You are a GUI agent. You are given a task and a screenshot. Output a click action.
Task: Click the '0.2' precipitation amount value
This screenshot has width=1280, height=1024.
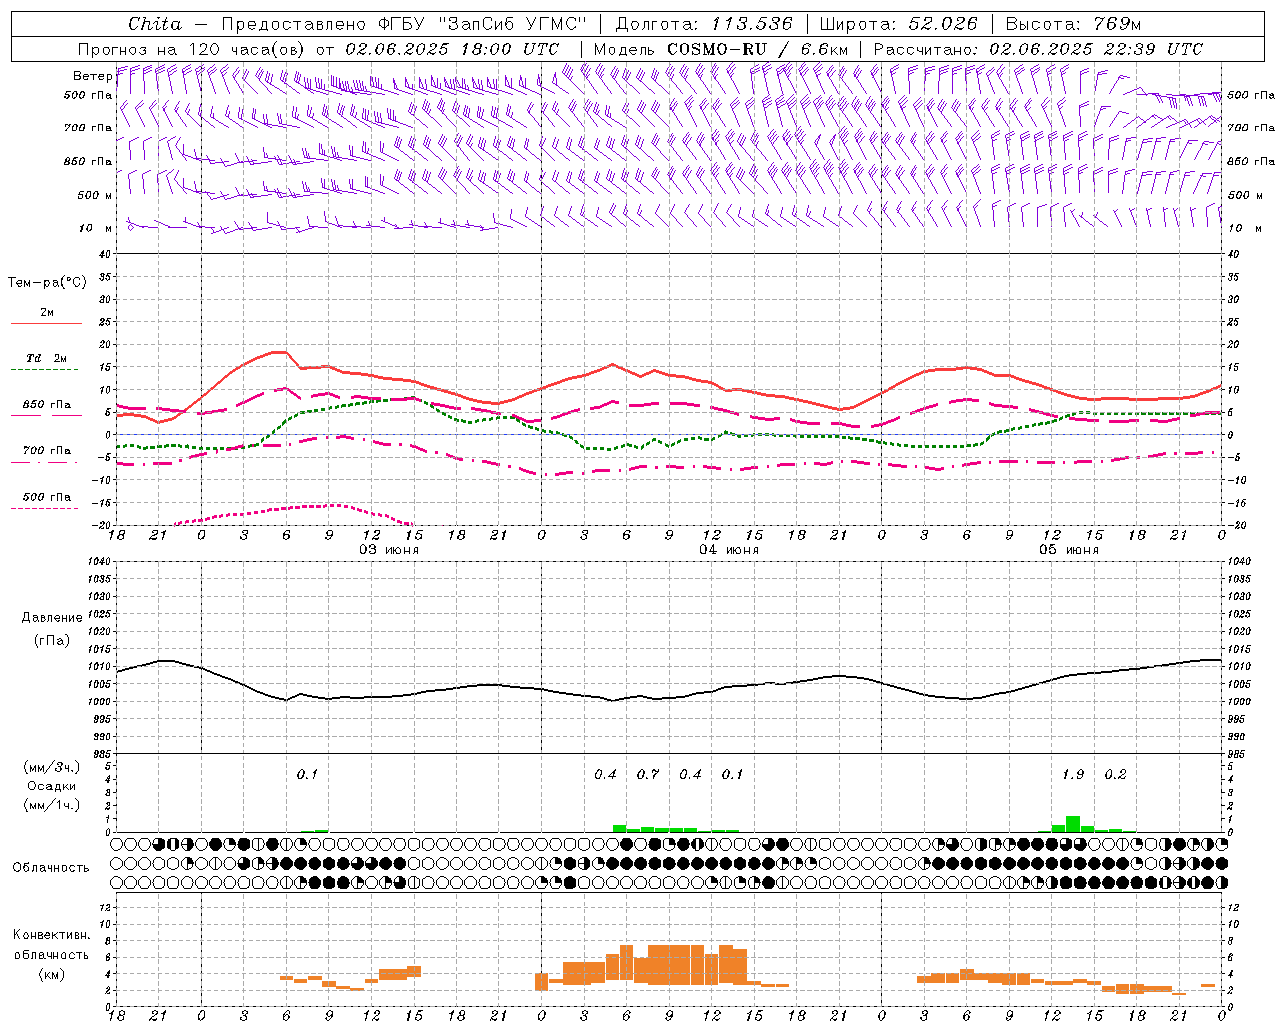pos(1115,775)
